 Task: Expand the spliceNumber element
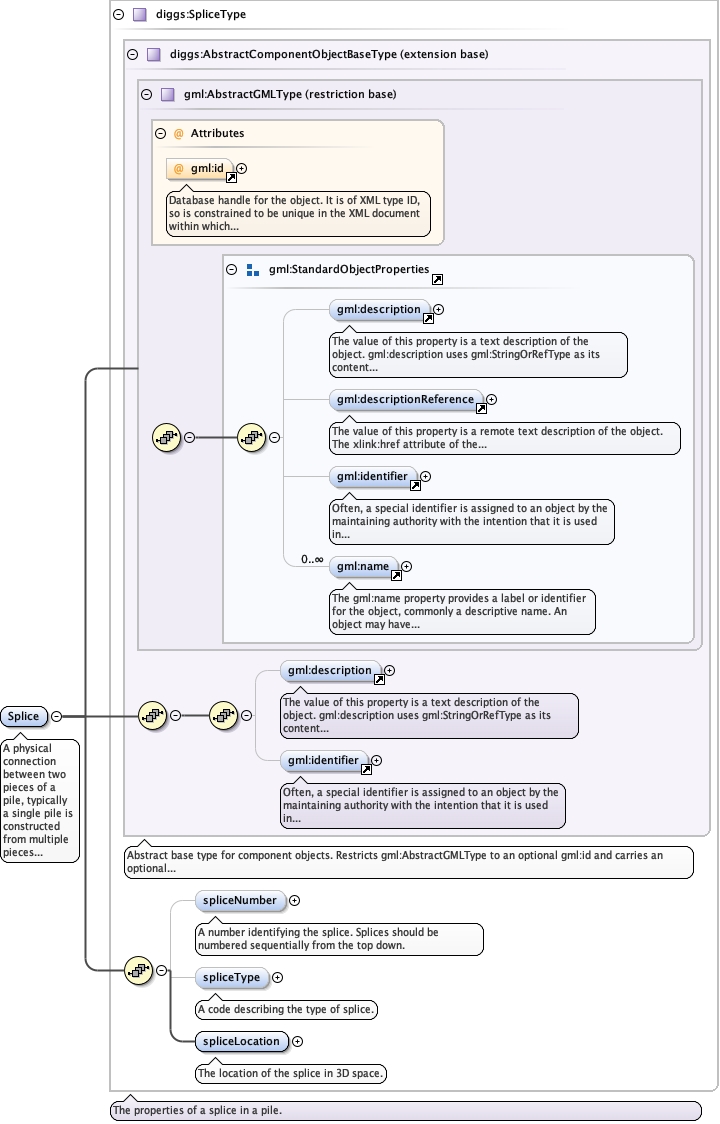click(294, 900)
